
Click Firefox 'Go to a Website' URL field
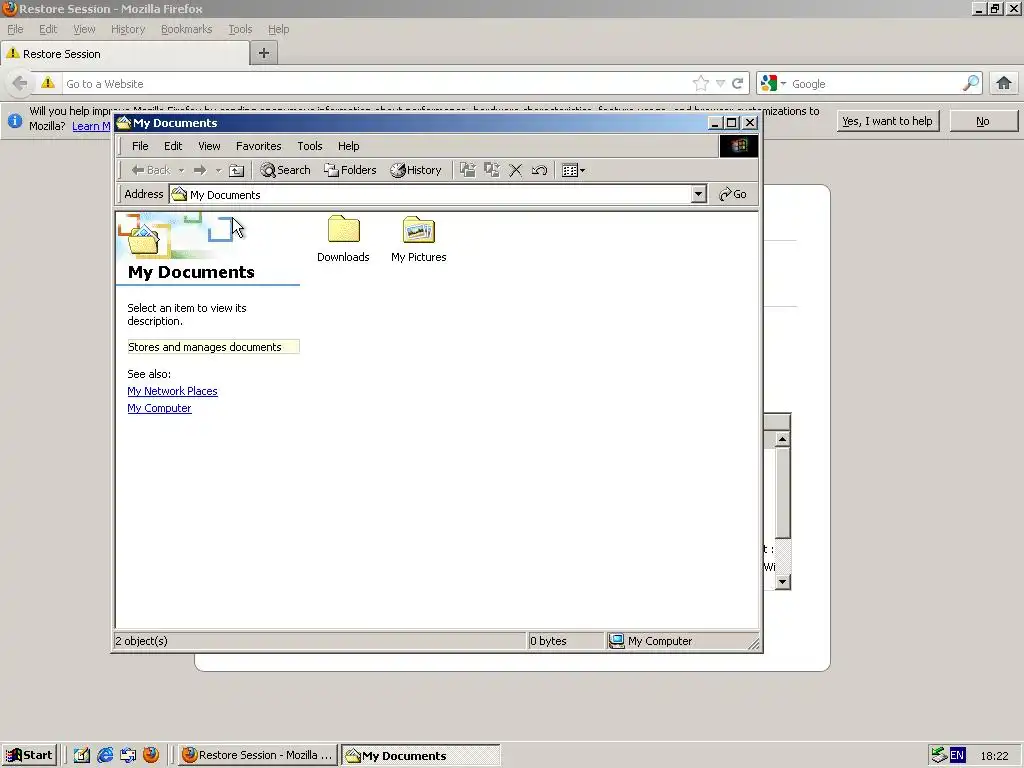click(x=376, y=84)
